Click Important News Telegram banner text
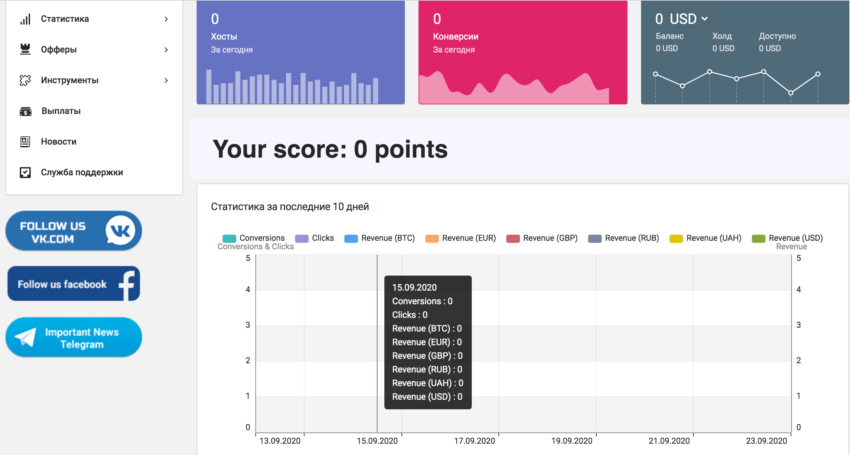Image resolution: width=850 pixels, height=455 pixels. click(82, 338)
